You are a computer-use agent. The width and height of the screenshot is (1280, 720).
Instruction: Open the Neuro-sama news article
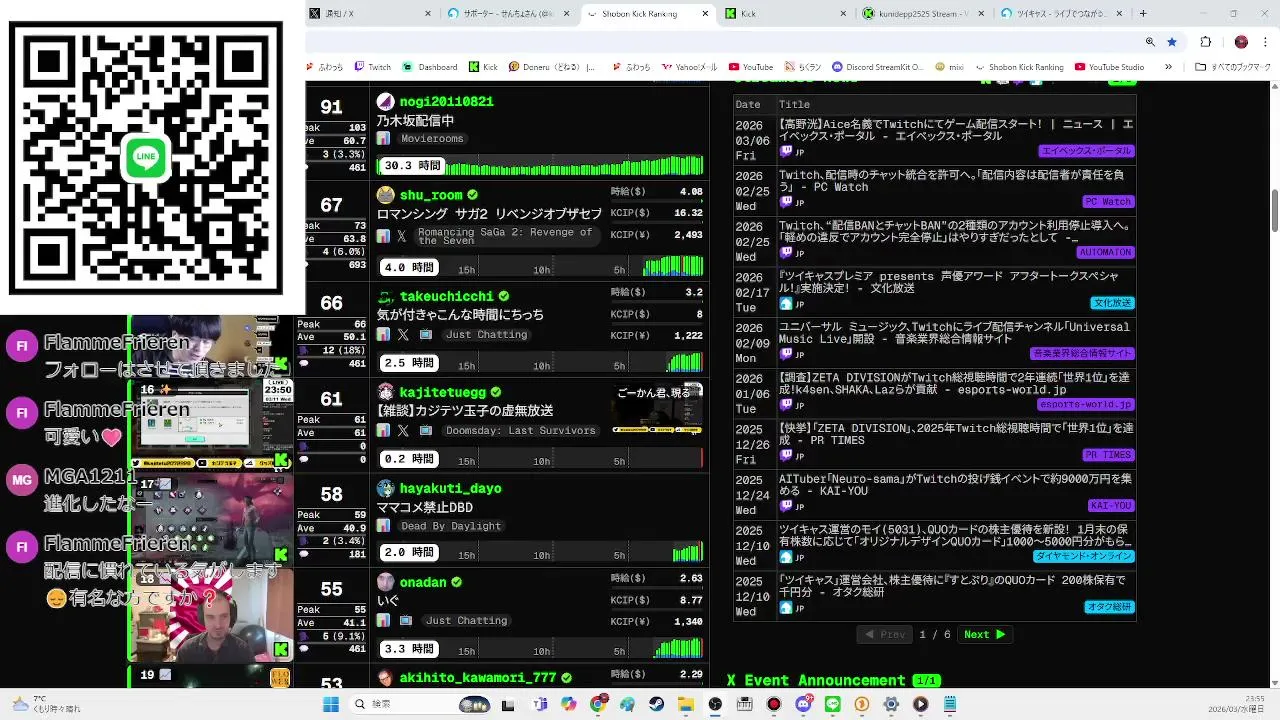click(955, 485)
